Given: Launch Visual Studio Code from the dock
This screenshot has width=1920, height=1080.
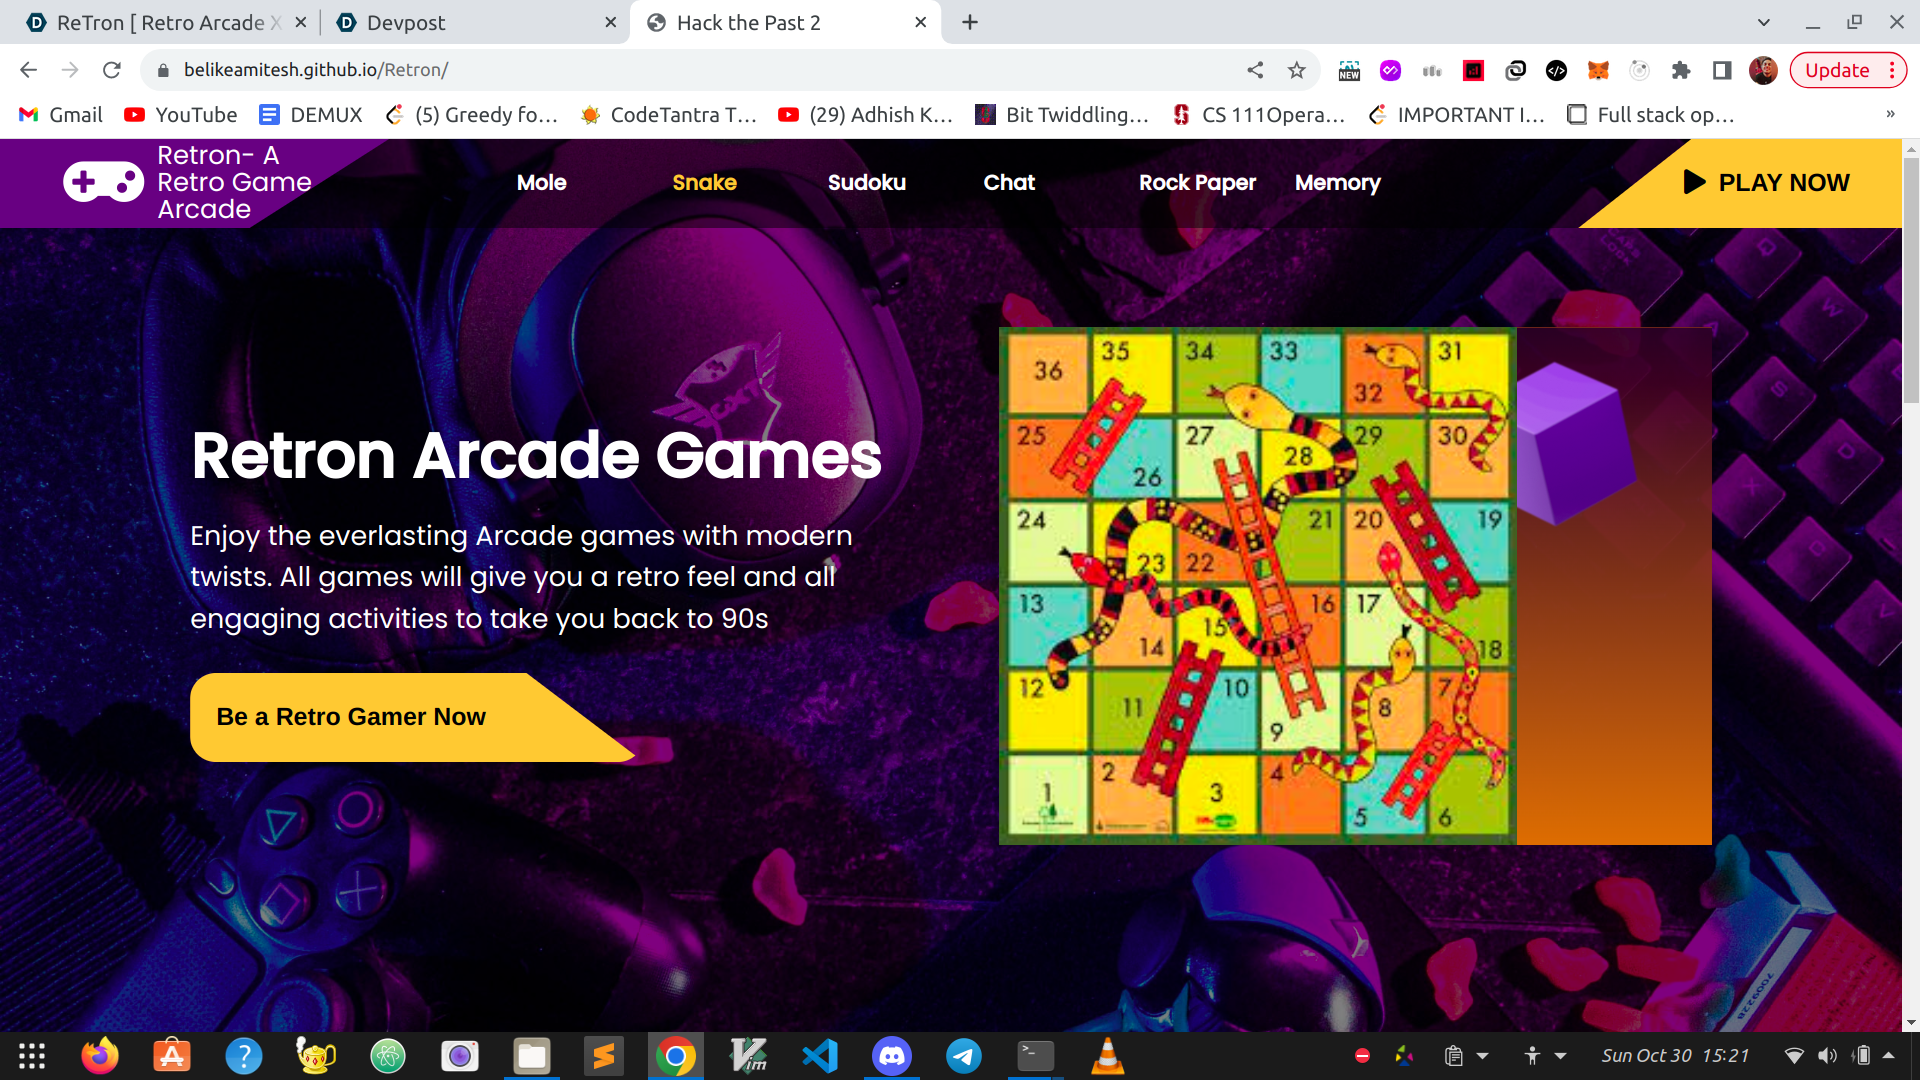Looking at the screenshot, I should point(820,1056).
